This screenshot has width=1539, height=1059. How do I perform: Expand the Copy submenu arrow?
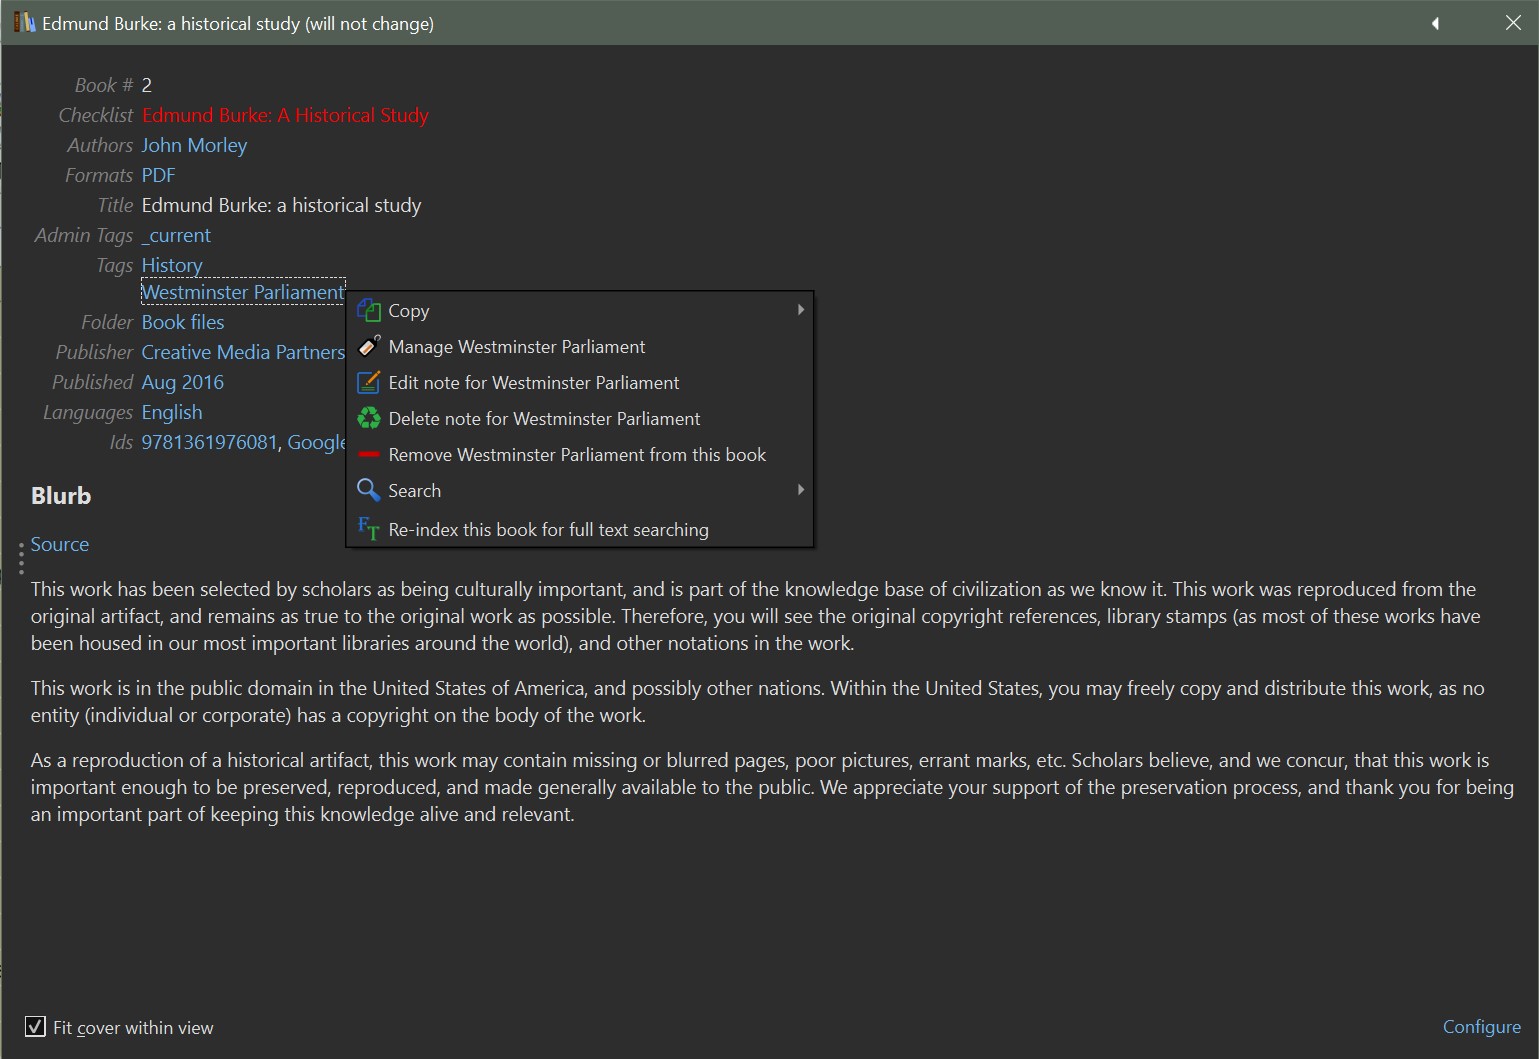tap(800, 310)
